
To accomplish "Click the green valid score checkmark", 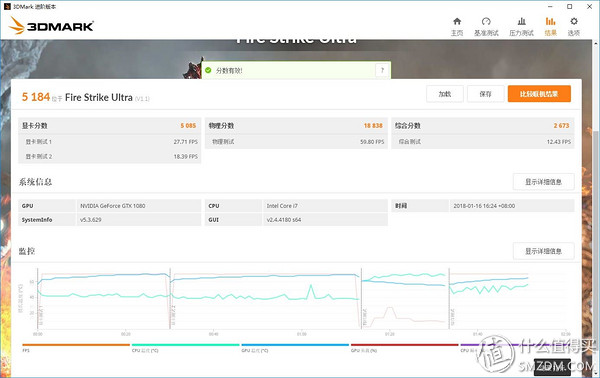I will point(208,70).
